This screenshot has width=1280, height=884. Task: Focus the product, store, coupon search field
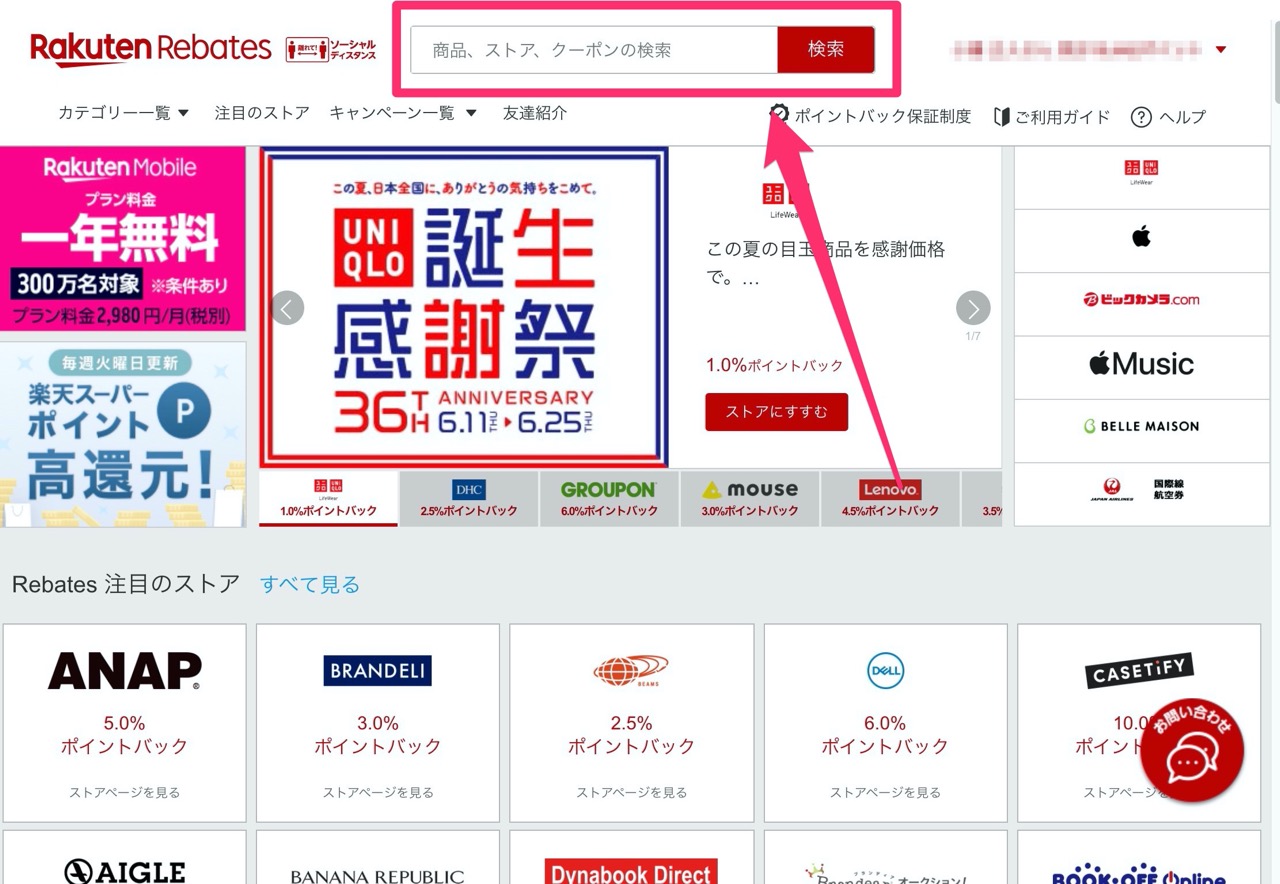[594, 50]
